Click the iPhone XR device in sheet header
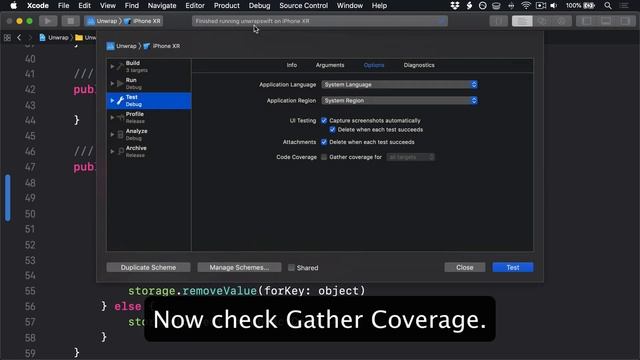This screenshot has height=360, width=640. click(162, 46)
